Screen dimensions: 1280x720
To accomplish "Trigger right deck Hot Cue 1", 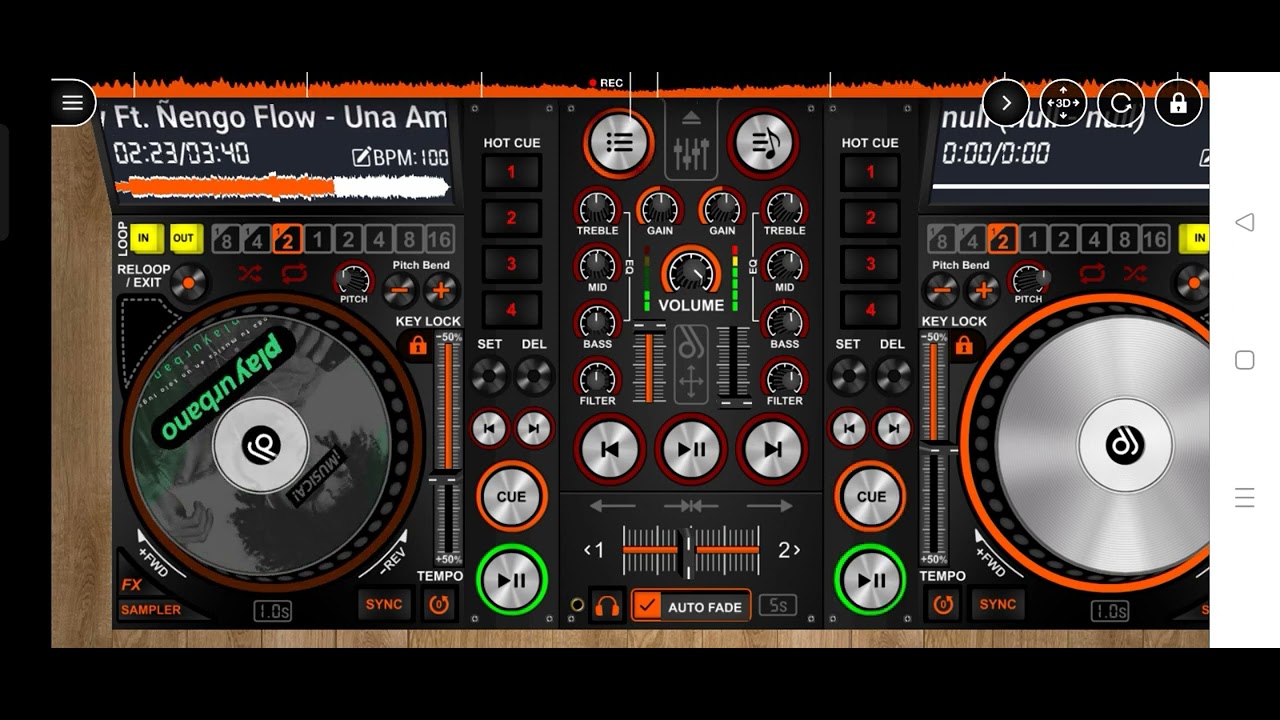I will [870, 172].
